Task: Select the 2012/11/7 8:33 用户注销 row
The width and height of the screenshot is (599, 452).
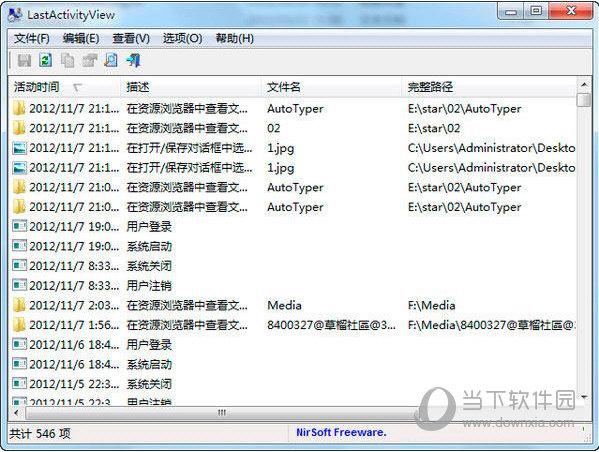Action: point(292,285)
